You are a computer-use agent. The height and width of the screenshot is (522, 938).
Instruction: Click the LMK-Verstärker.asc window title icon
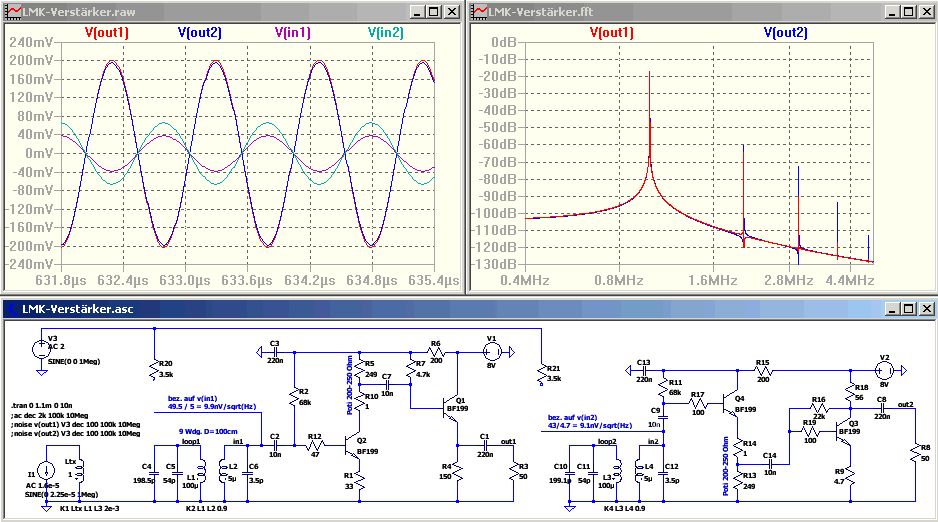(11, 309)
